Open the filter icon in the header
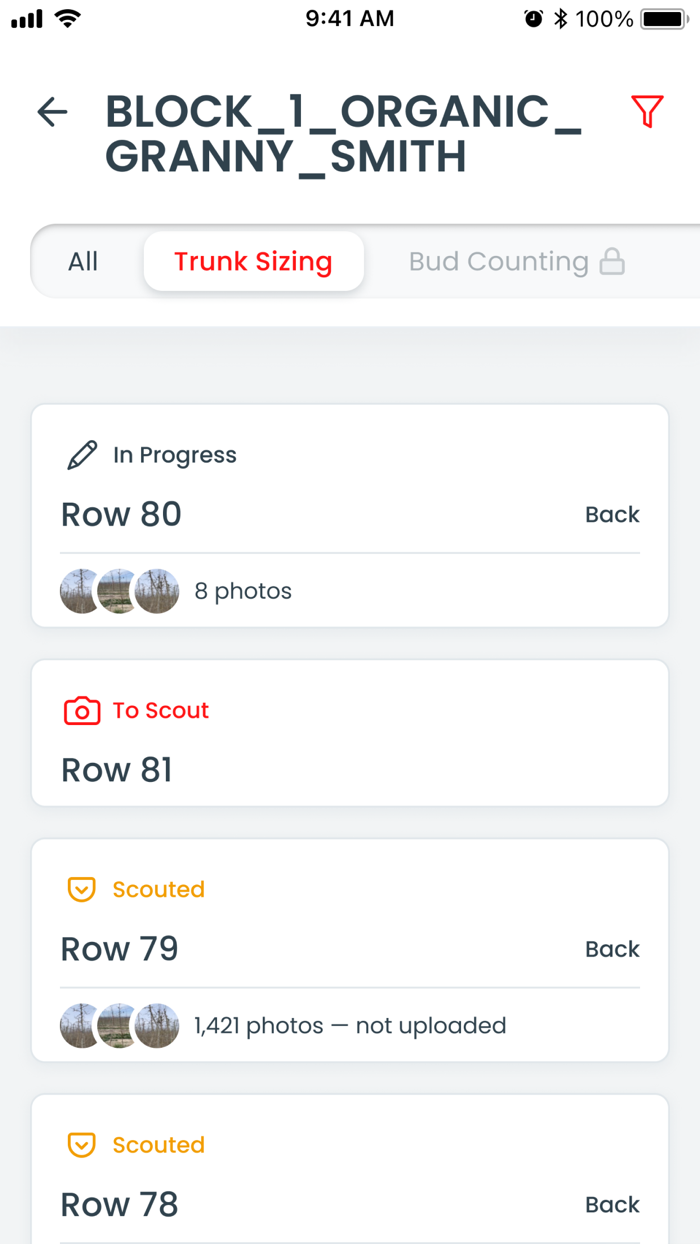The image size is (700, 1244). click(x=646, y=111)
